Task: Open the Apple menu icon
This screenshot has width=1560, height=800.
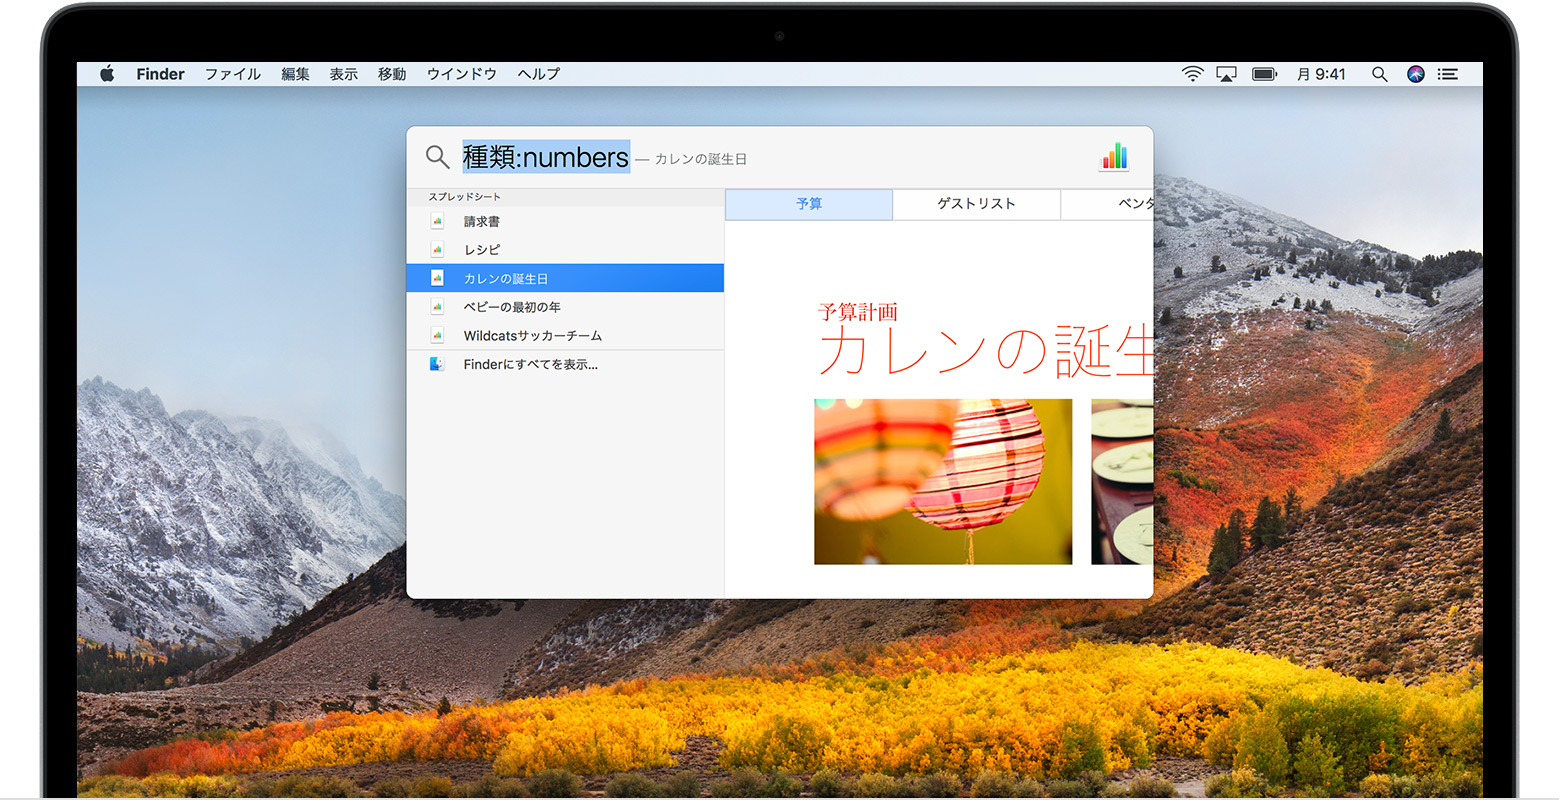Action: 107,74
